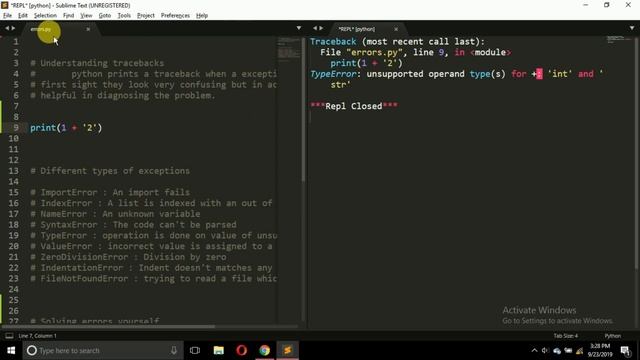The image size is (640, 360).
Task: Click the '# ZeroDivisionError' comment line
Action: pyautogui.click(x=128, y=257)
